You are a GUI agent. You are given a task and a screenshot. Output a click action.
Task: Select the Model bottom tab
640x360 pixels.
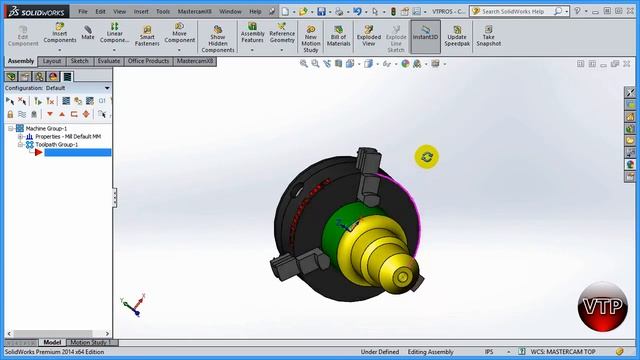pyautogui.click(x=52, y=342)
